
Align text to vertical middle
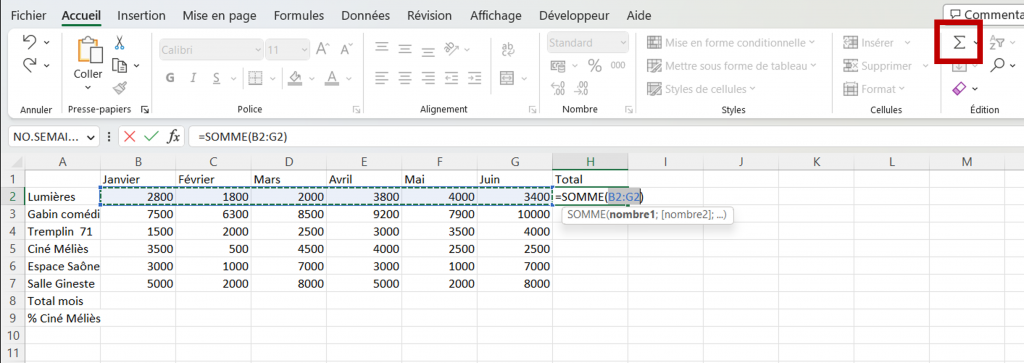(405, 48)
